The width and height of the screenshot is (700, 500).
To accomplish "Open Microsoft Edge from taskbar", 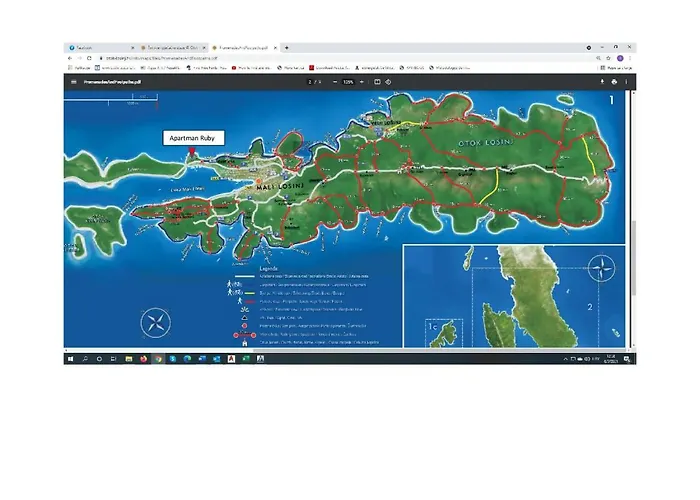I will click(x=187, y=358).
